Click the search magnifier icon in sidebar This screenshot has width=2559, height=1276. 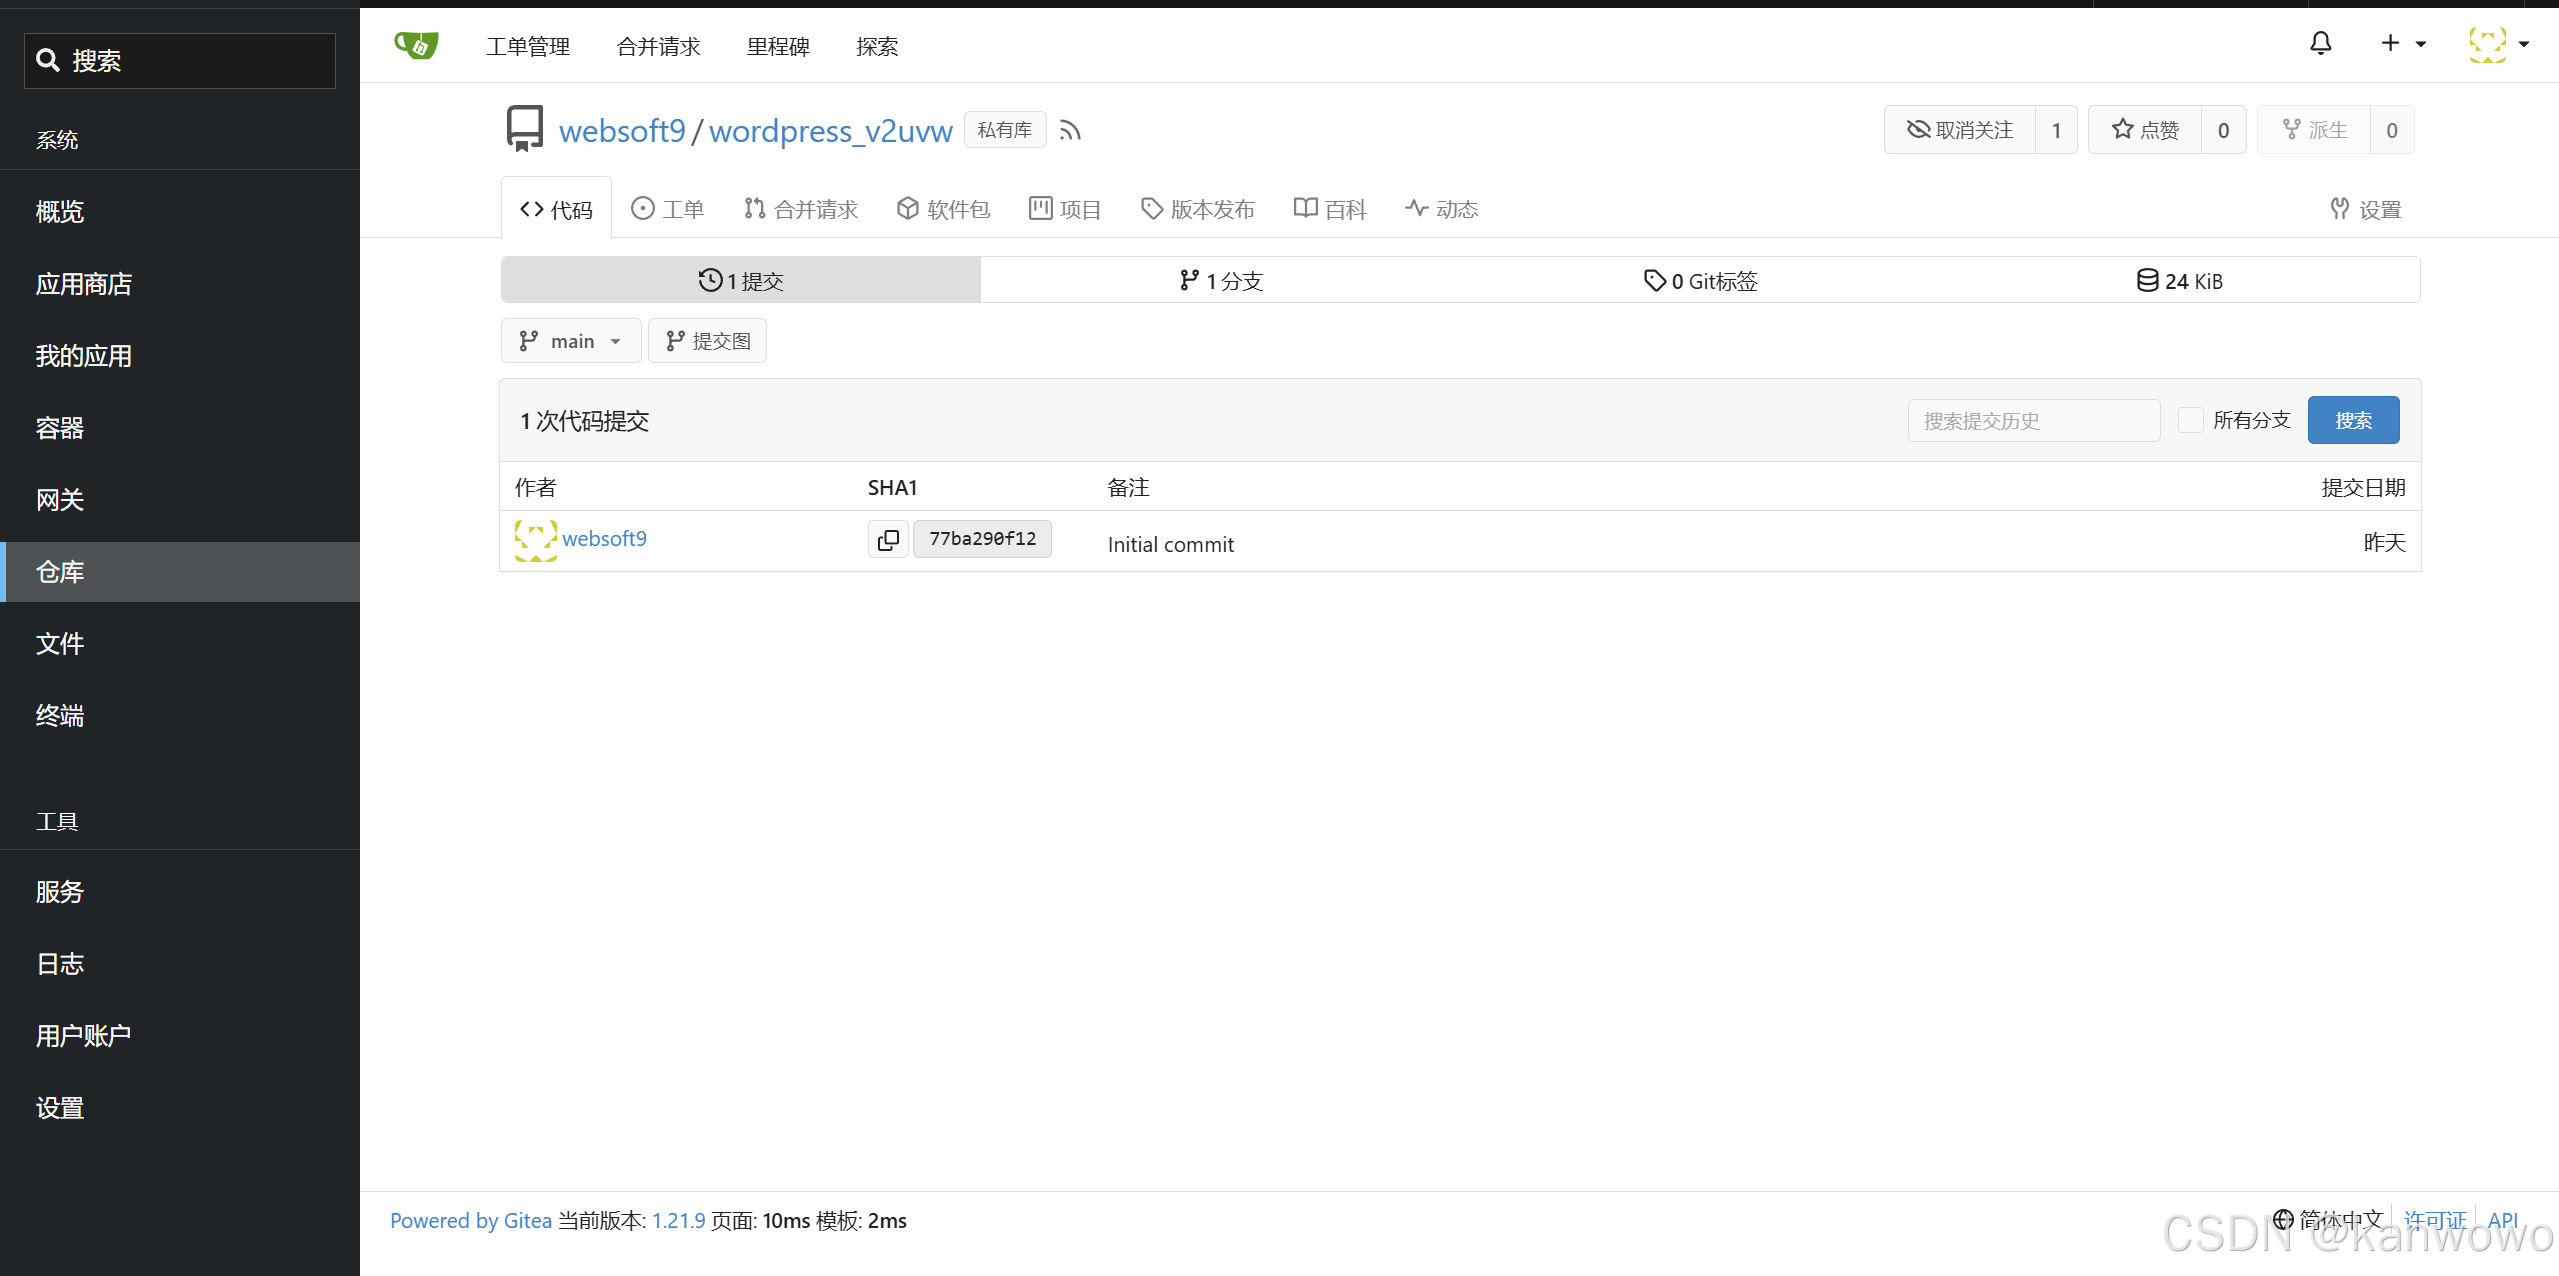point(48,60)
